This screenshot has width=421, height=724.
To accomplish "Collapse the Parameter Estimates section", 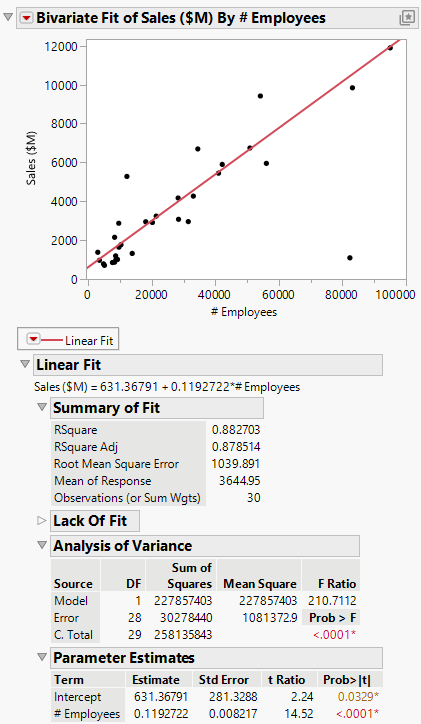I will 42,657.
